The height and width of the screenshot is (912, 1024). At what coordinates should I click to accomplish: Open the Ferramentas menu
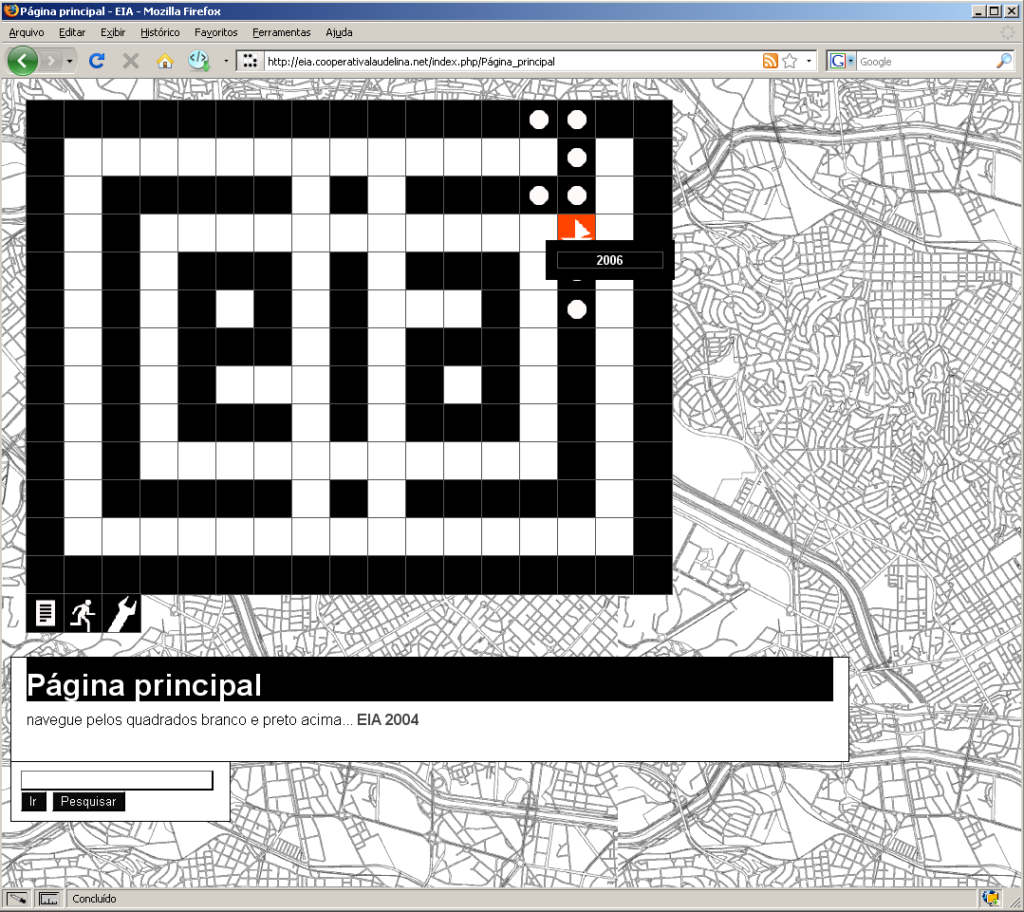click(281, 32)
